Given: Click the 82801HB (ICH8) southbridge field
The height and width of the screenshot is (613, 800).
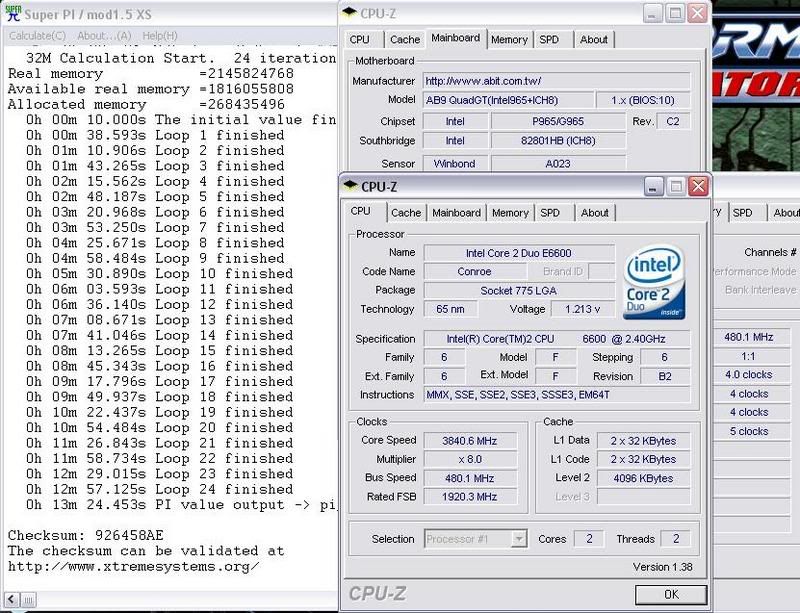Looking at the screenshot, I should [558, 140].
